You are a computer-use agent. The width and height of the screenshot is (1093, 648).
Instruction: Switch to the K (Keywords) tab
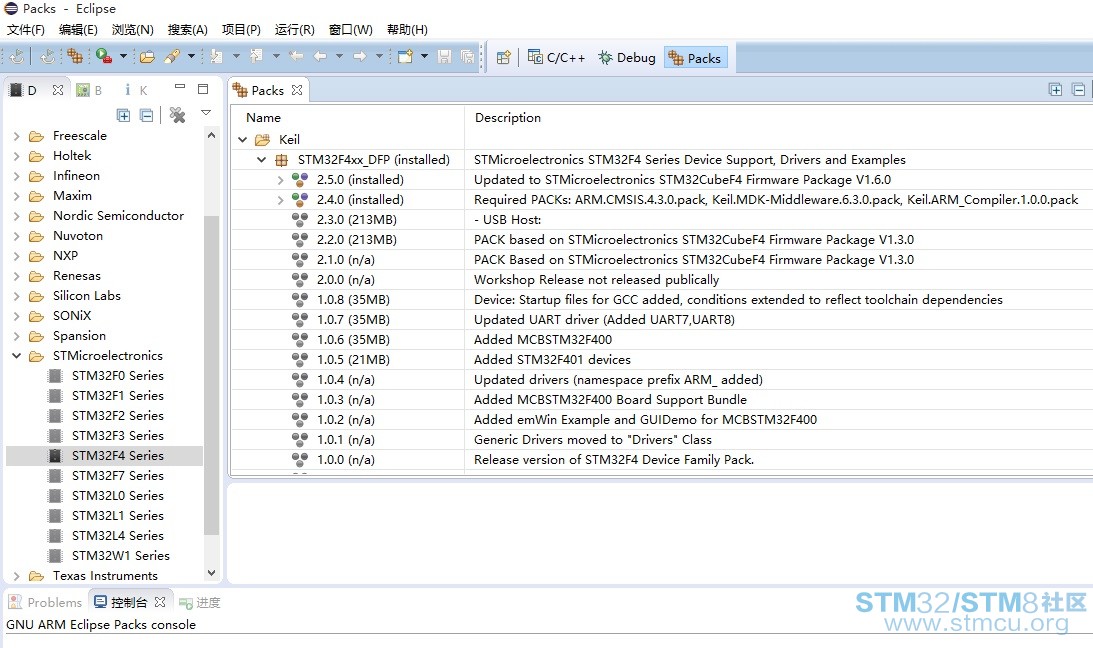pos(136,90)
